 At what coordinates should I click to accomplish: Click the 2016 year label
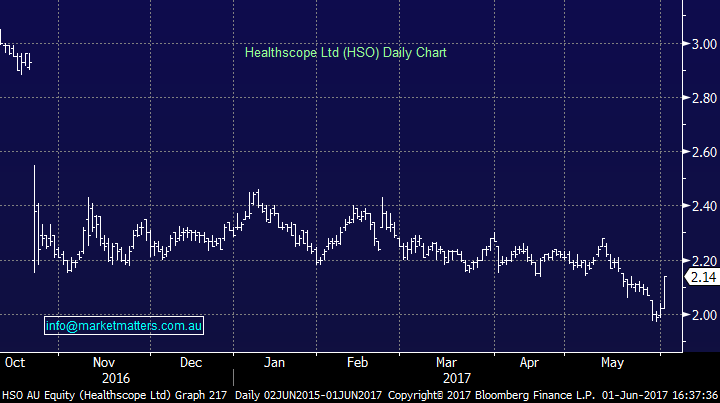click(116, 378)
